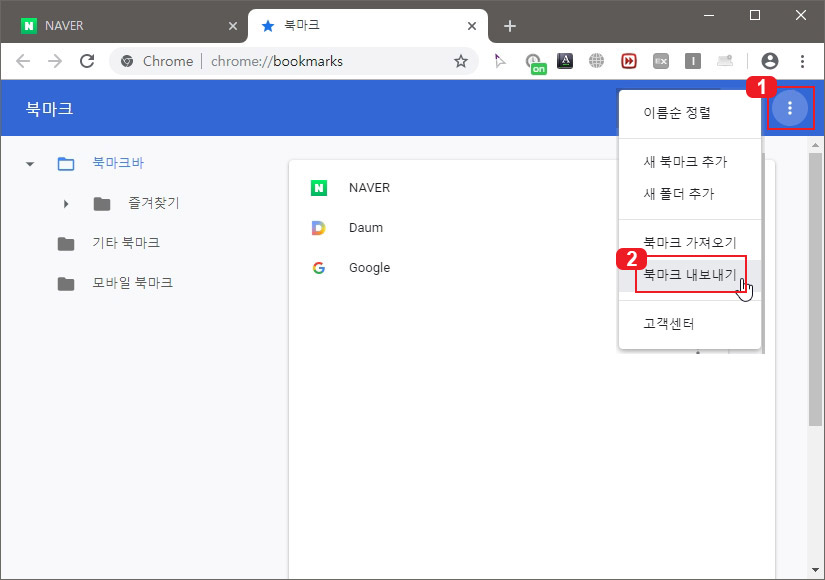Collapse the 북마크바 folder tree
825x580 pixels.
[x=29, y=163]
